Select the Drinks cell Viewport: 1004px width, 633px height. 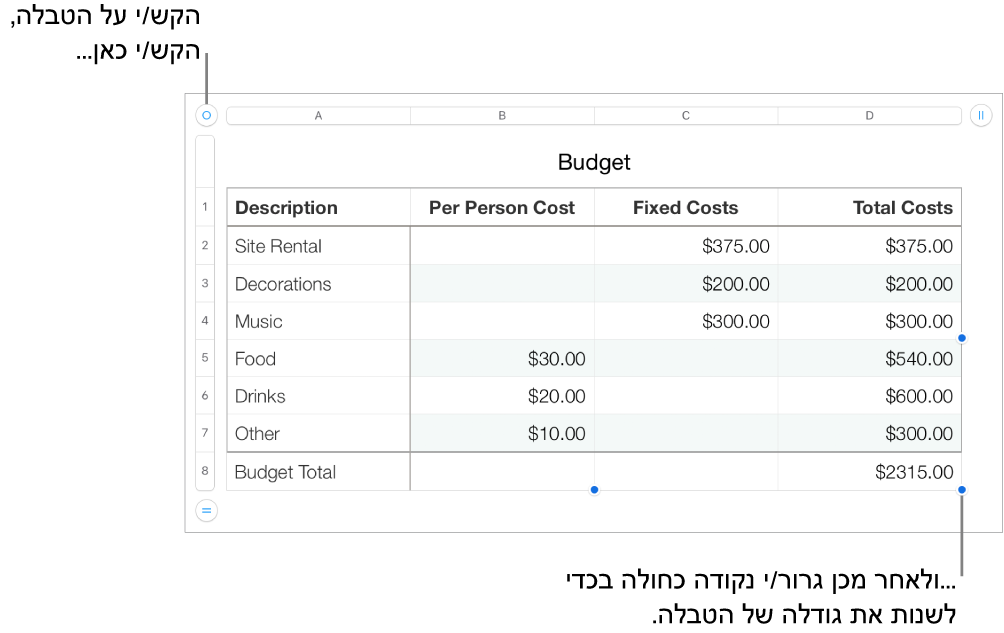pos(318,396)
